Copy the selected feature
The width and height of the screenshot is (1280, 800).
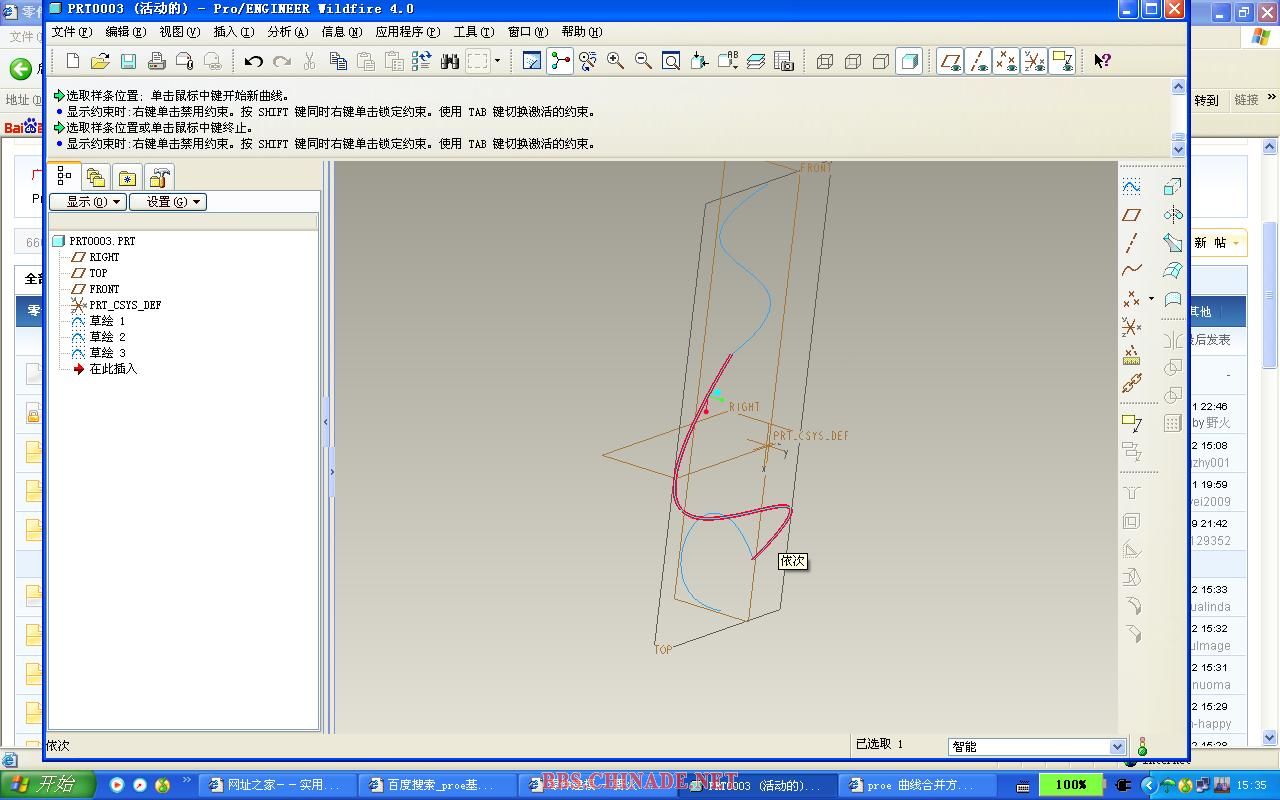(x=338, y=61)
